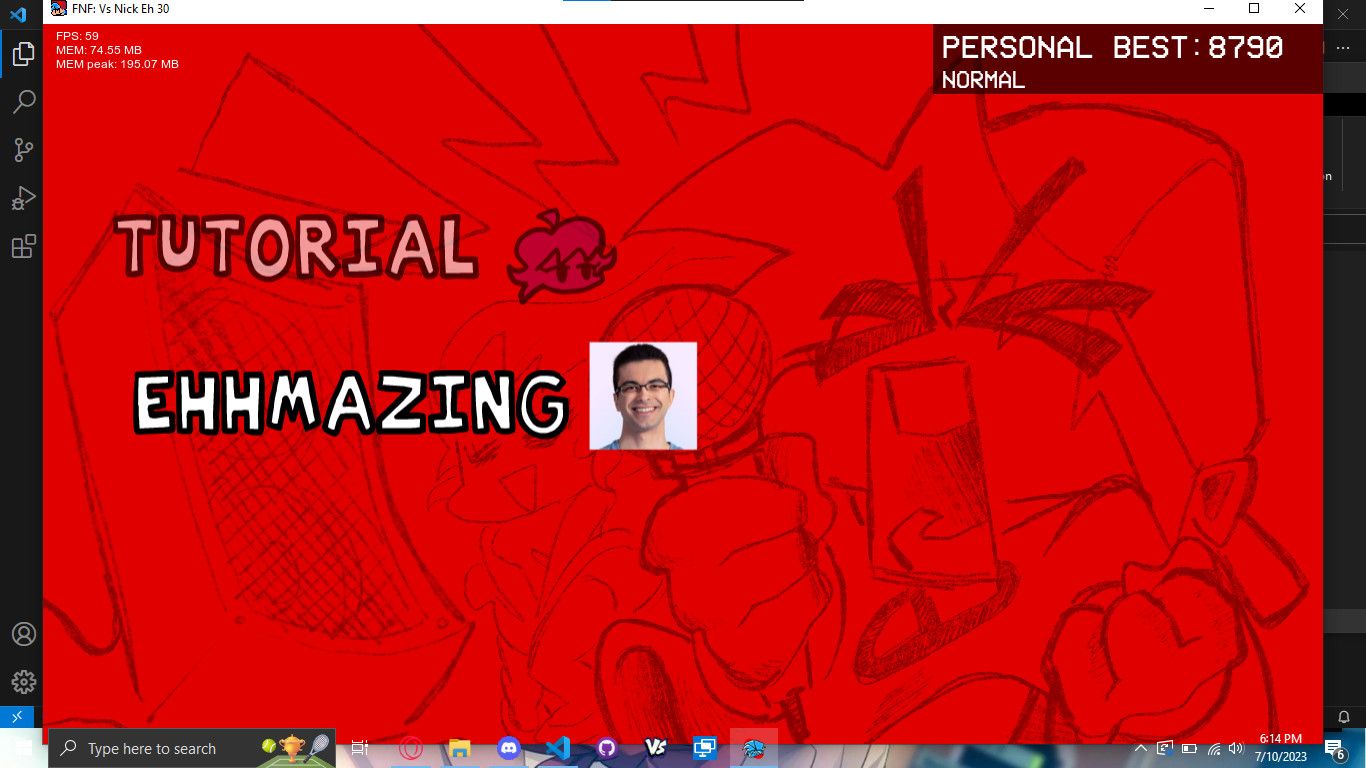Open GitHub Desktop from the taskbar
The width and height of the screenshot is (1366, 768).
tap(607, 748)
